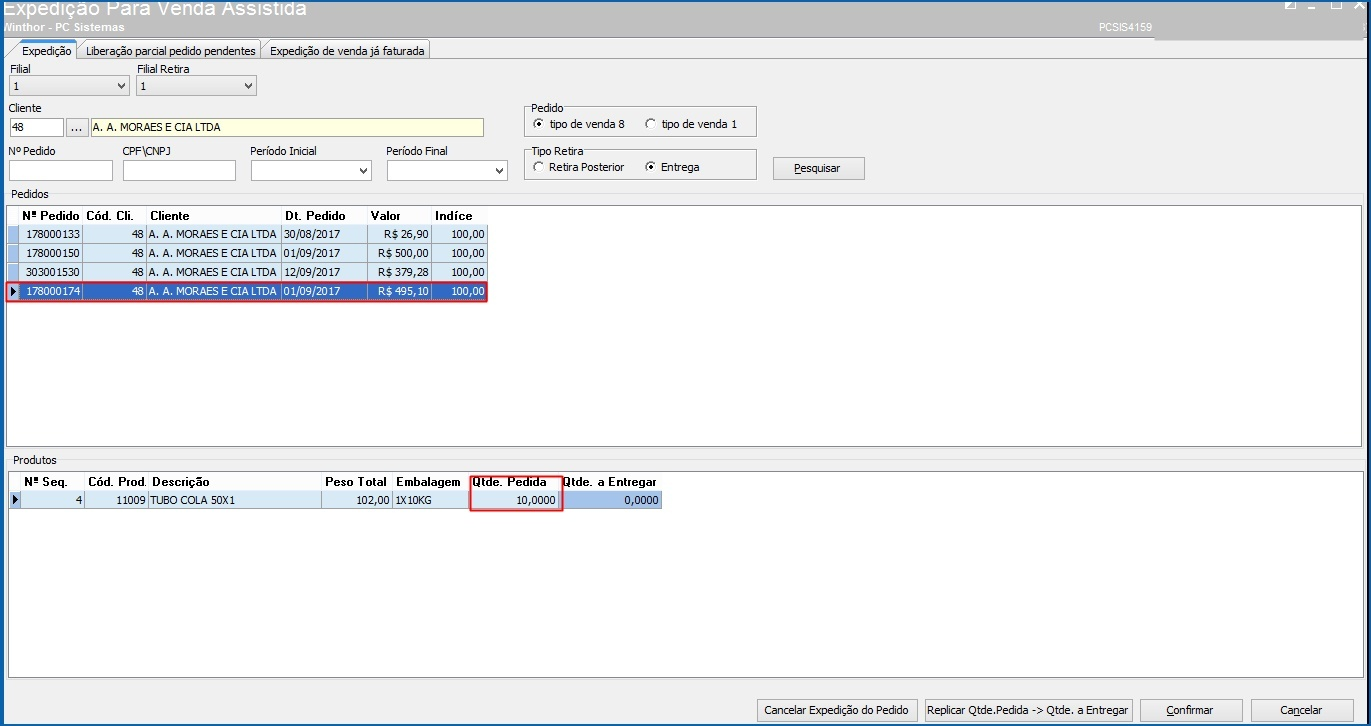Click the date 30/08/2017 cell
Screen dimensions: 1371x726
(324, 234)
